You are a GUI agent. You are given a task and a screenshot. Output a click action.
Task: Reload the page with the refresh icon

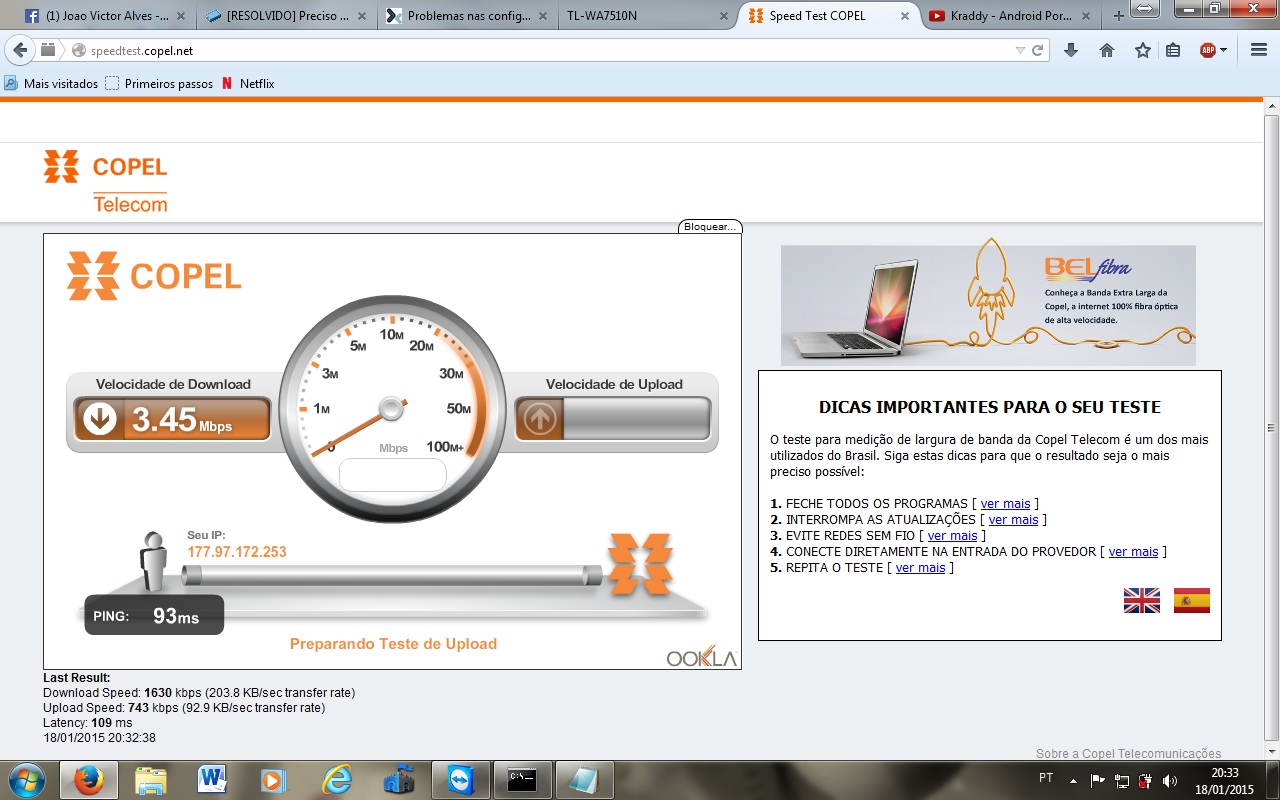[x=1038, y=50]
